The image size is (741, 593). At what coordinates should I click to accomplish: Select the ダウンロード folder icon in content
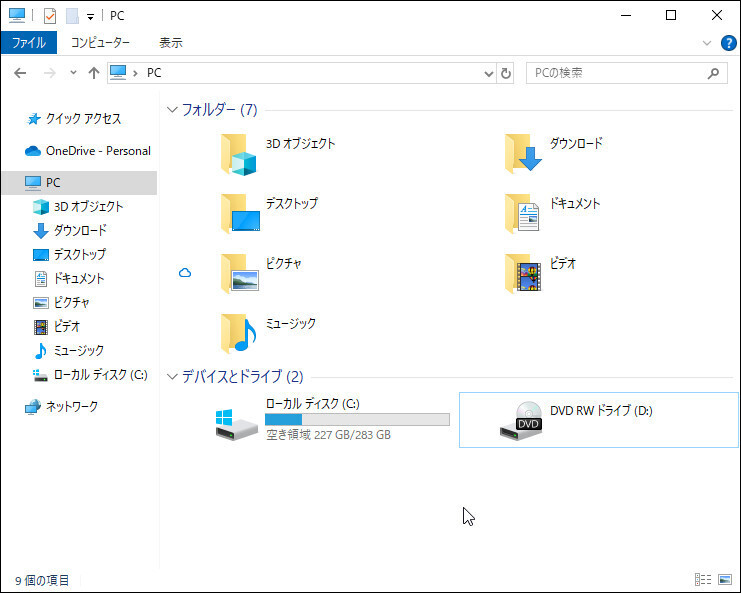pos(523,154)
